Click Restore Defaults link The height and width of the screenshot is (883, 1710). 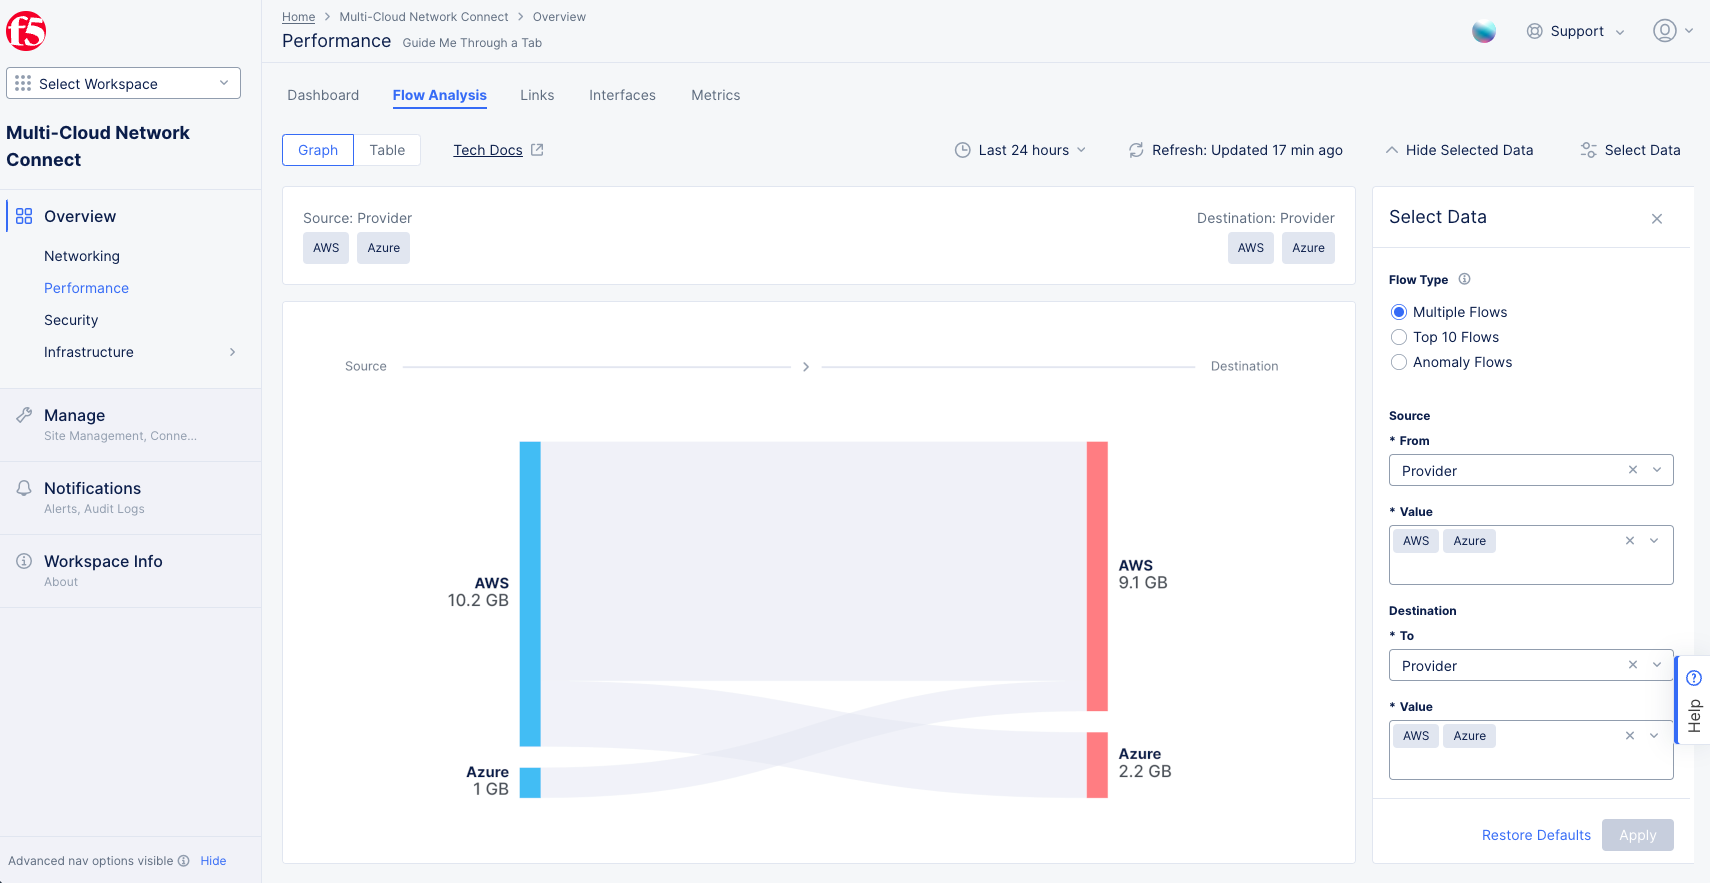click(x=1535, y=835)
